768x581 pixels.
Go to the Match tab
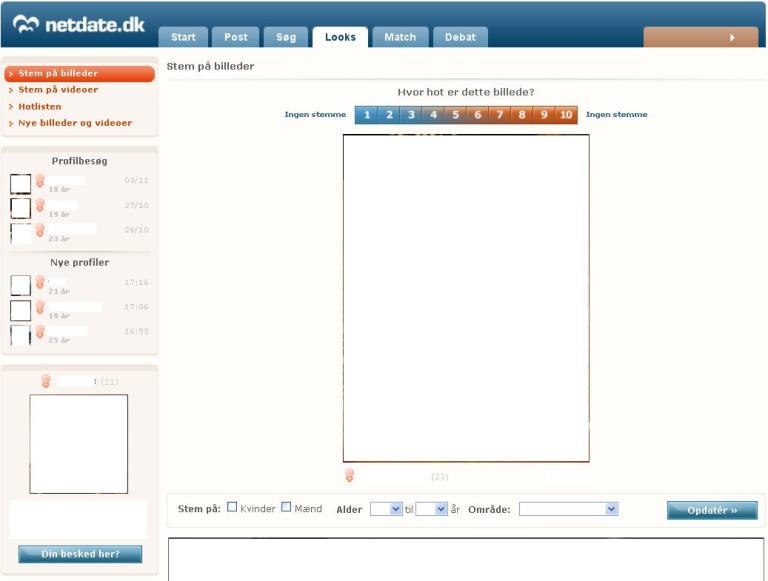coord(400,37)
